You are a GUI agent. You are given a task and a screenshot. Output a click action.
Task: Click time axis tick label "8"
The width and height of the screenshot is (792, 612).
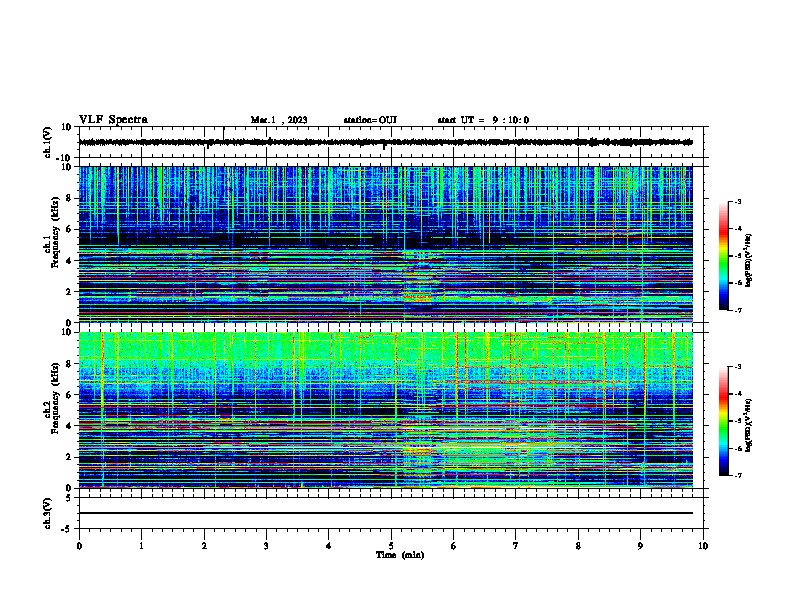[578, 546]
